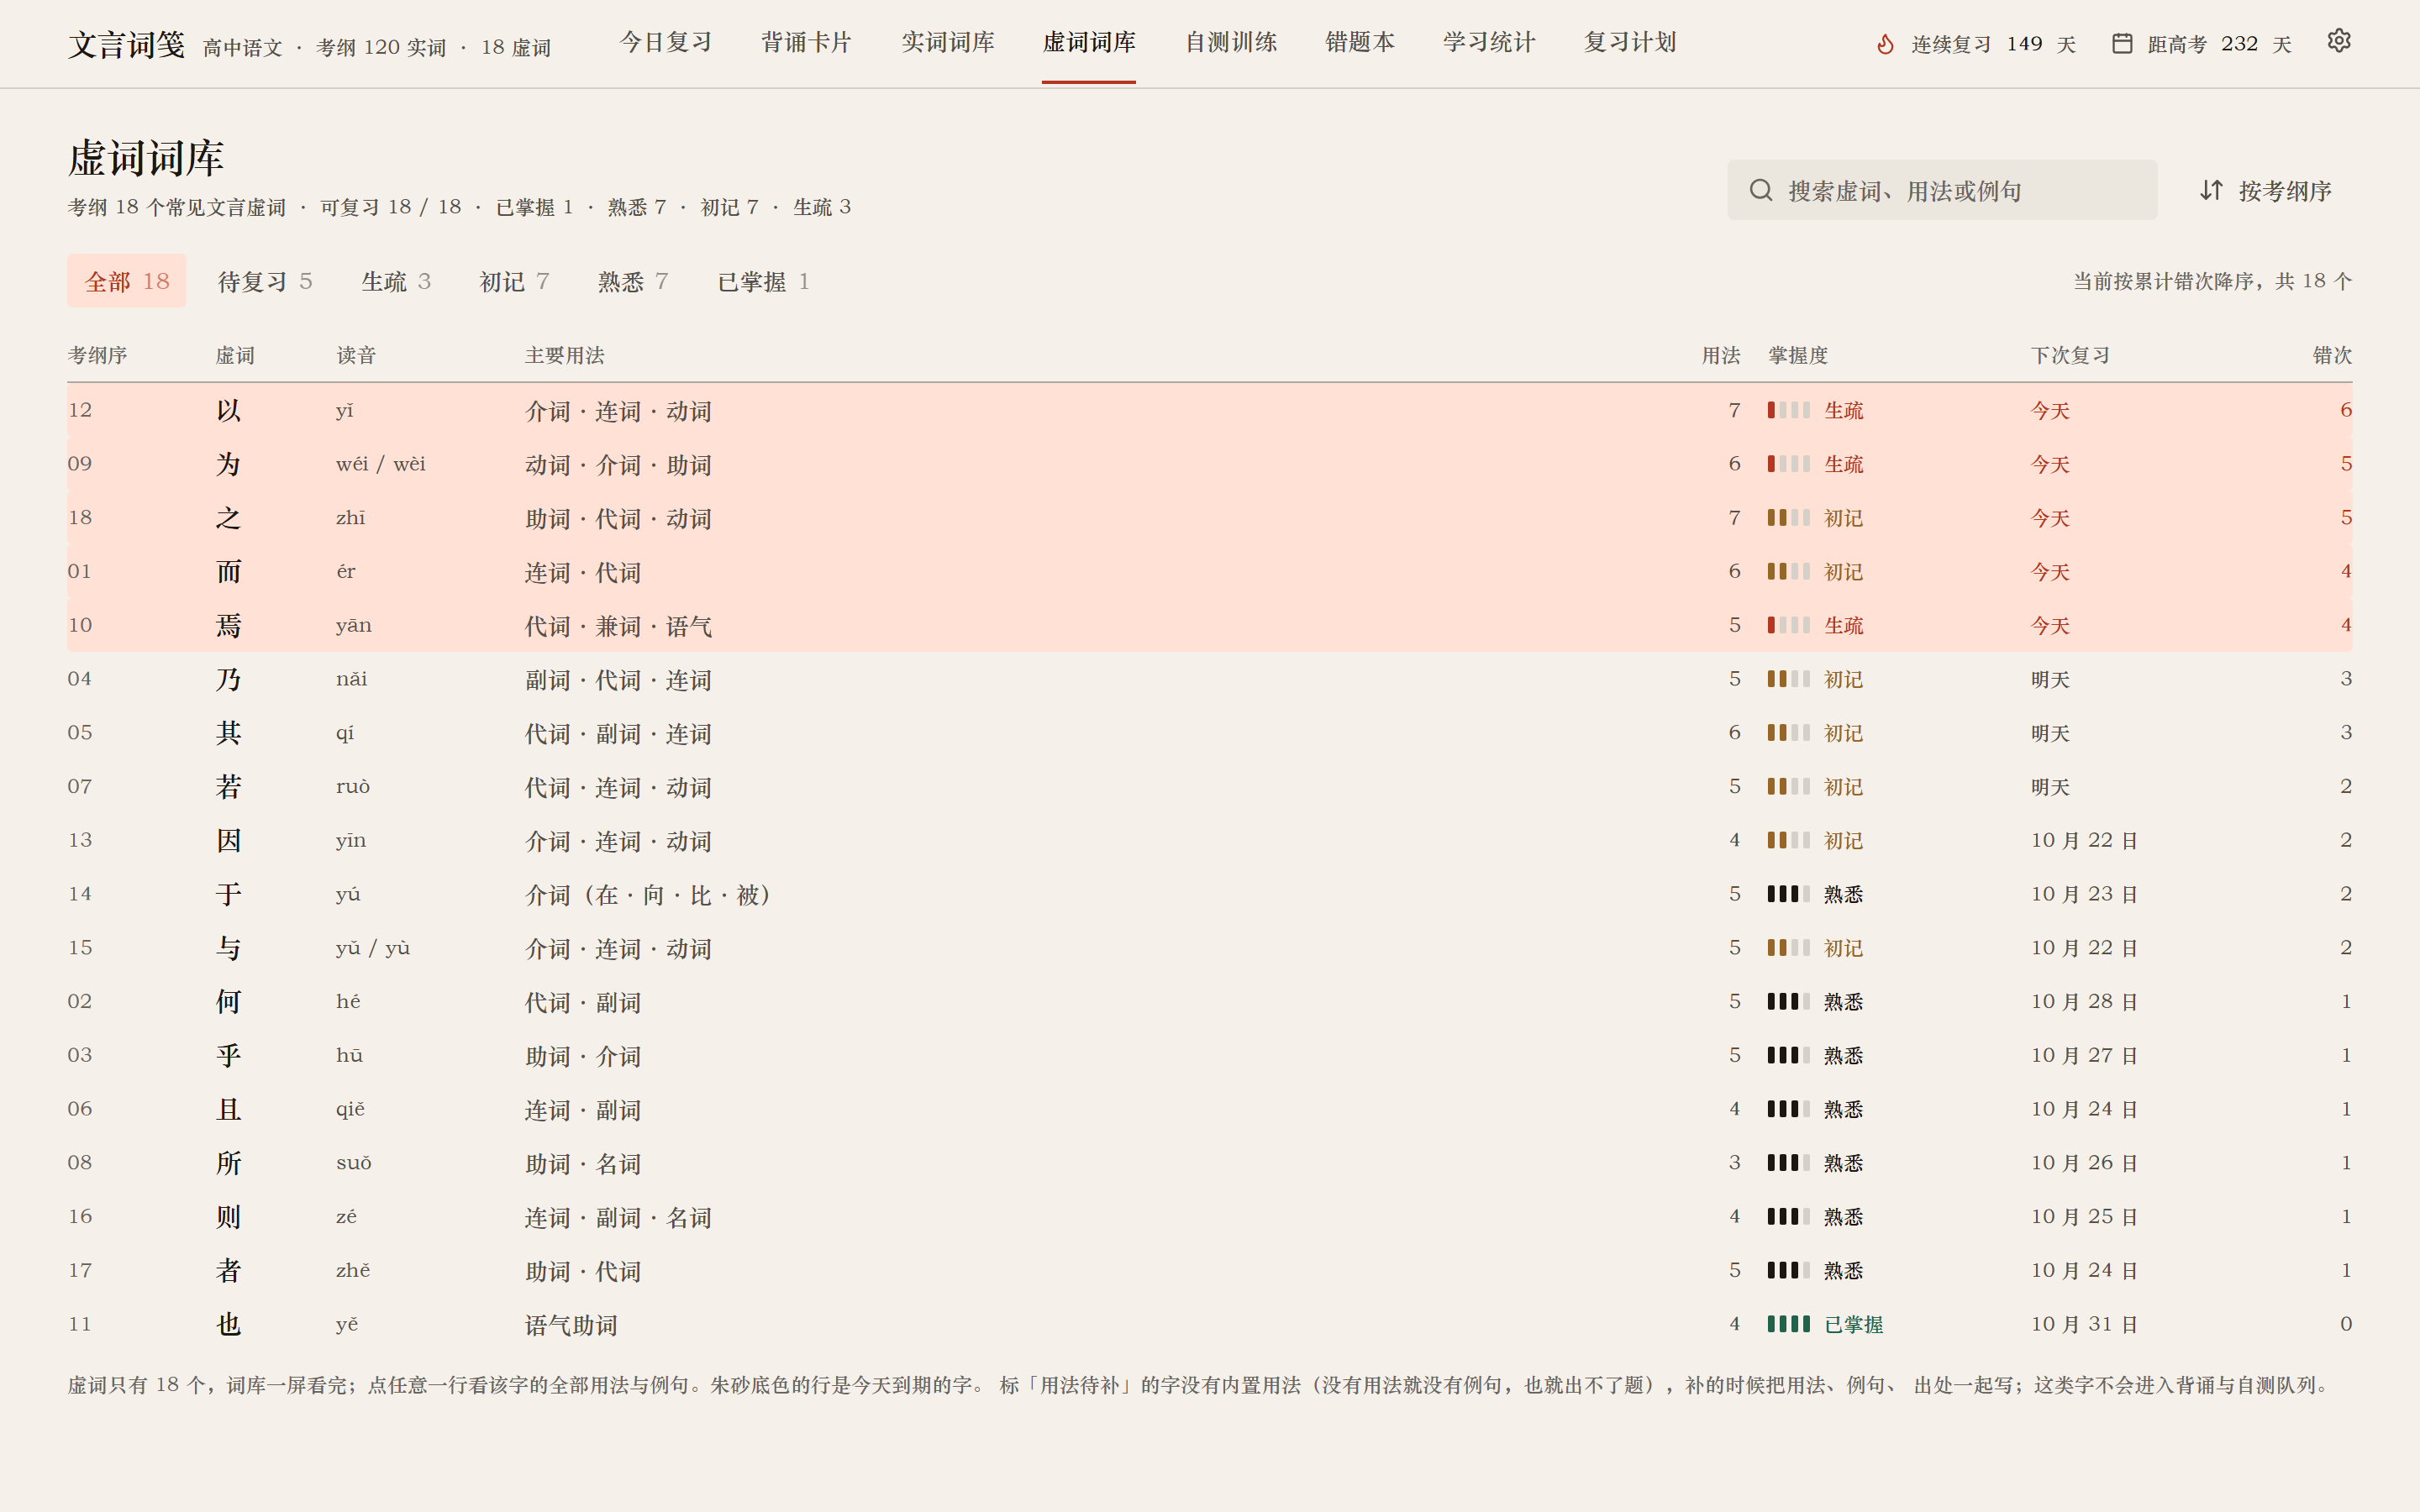This screenshot has width=2420, height=1512.
Task: Focus the 搜索虚词 search field
Action: (x=1942, y=190)
